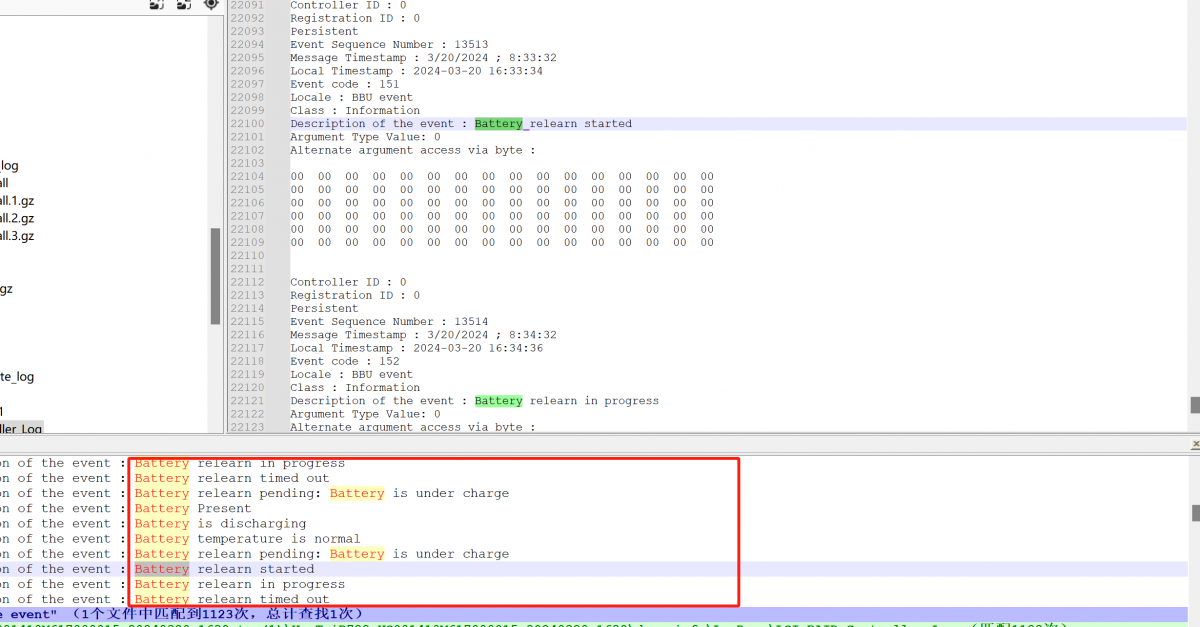The image size is (1200, 627).
Task: Click the search summary header with 1123 matches
Action: pyautogui.click(x=180, y=613)
